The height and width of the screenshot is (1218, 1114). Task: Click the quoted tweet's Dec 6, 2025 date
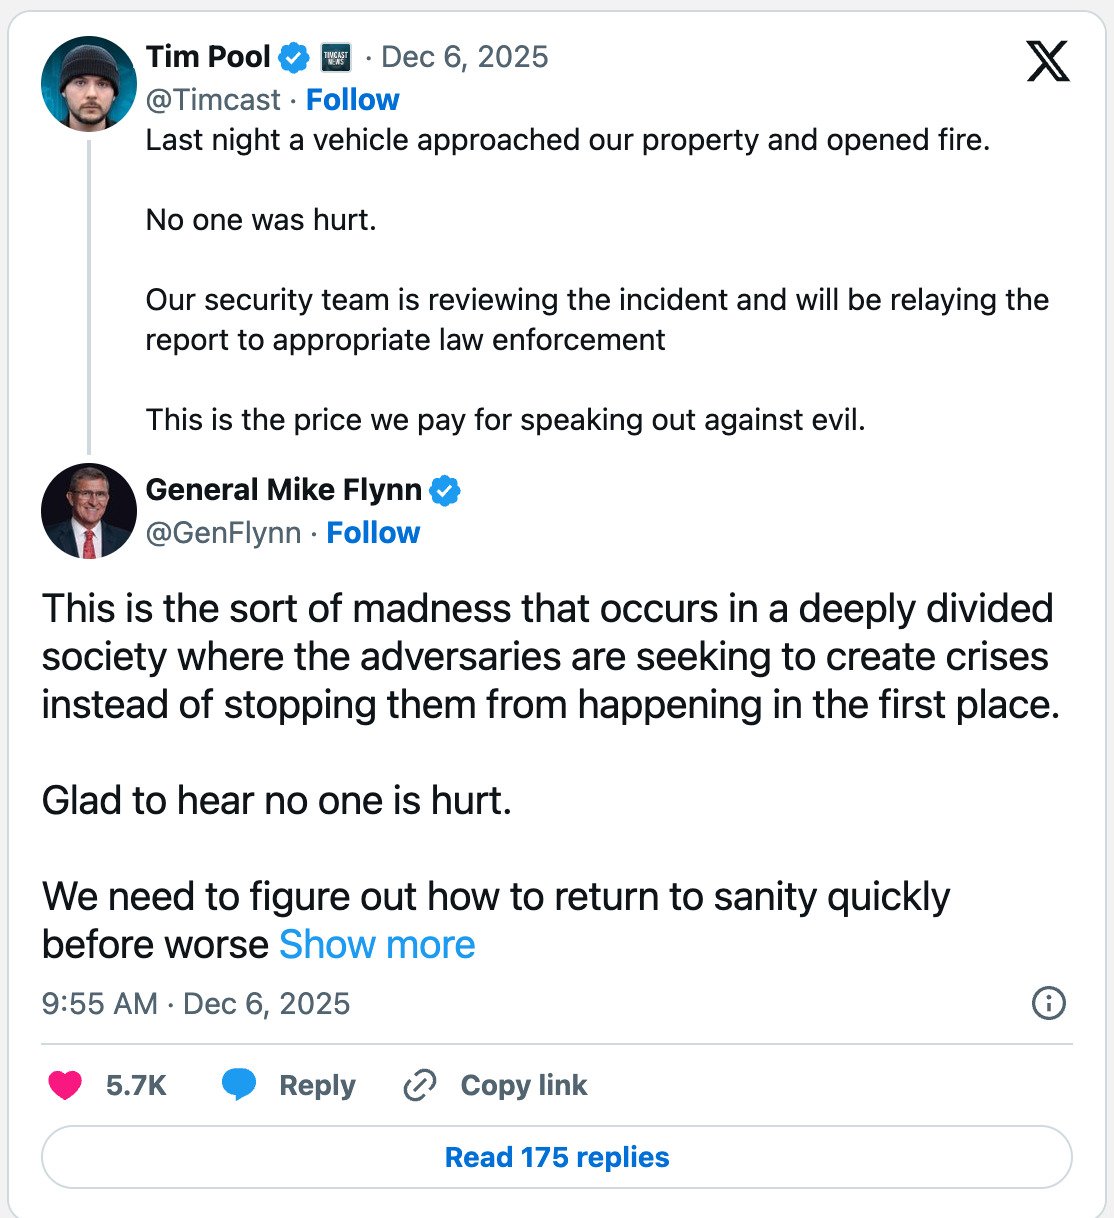tap(465, 57)
